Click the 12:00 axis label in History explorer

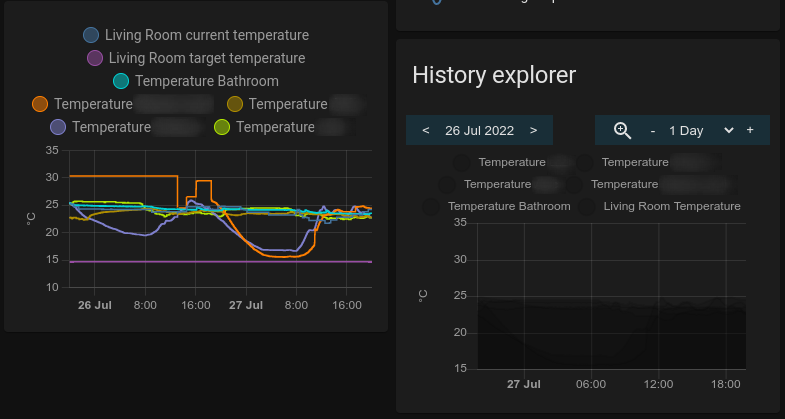658,384
